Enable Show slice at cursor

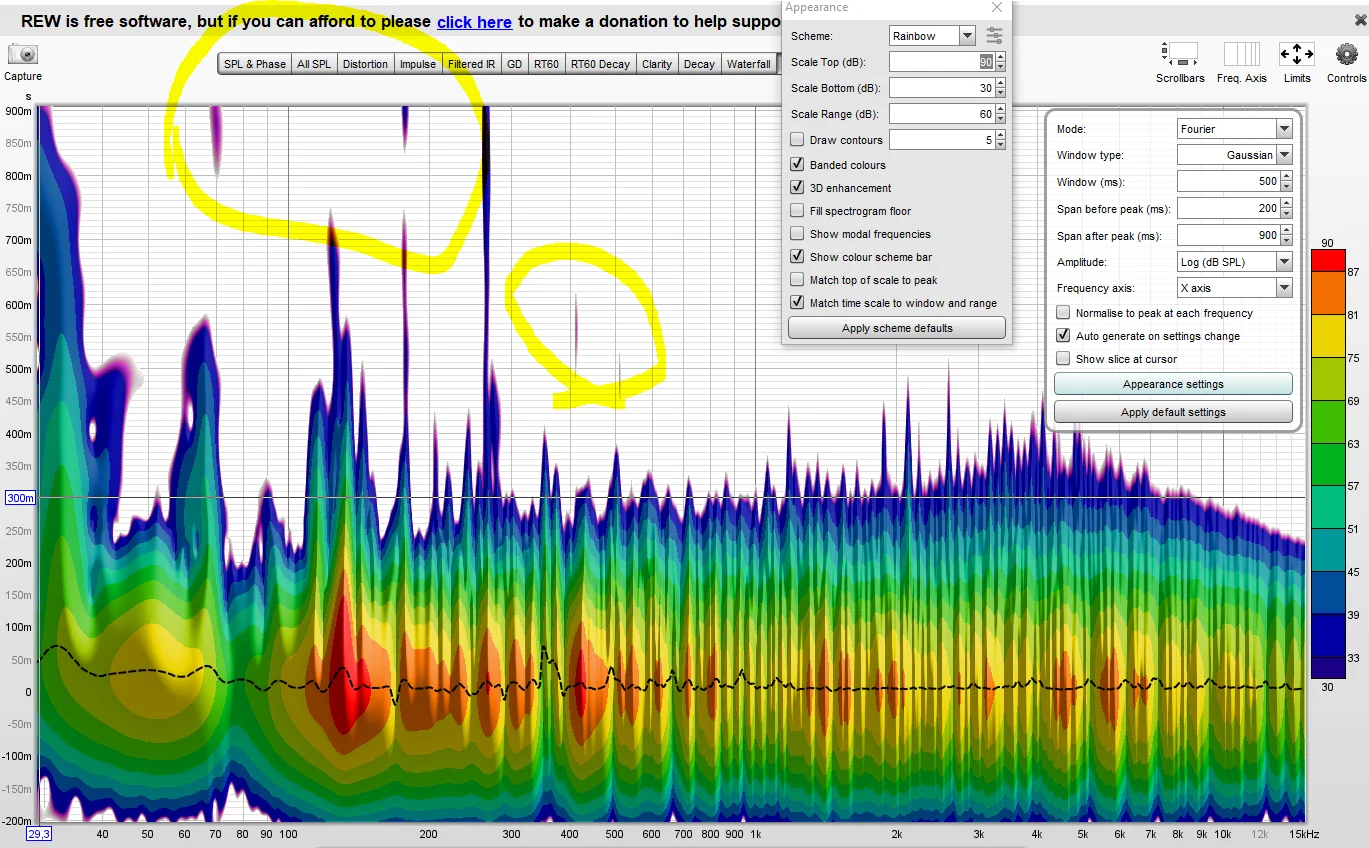1063,359
